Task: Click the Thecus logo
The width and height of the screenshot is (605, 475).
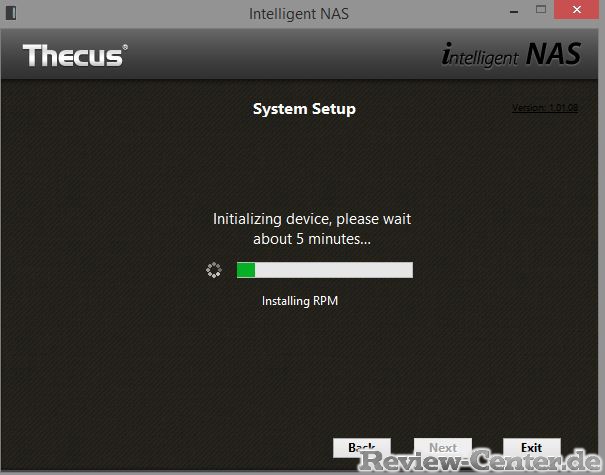Action: (x=75, y=55)
